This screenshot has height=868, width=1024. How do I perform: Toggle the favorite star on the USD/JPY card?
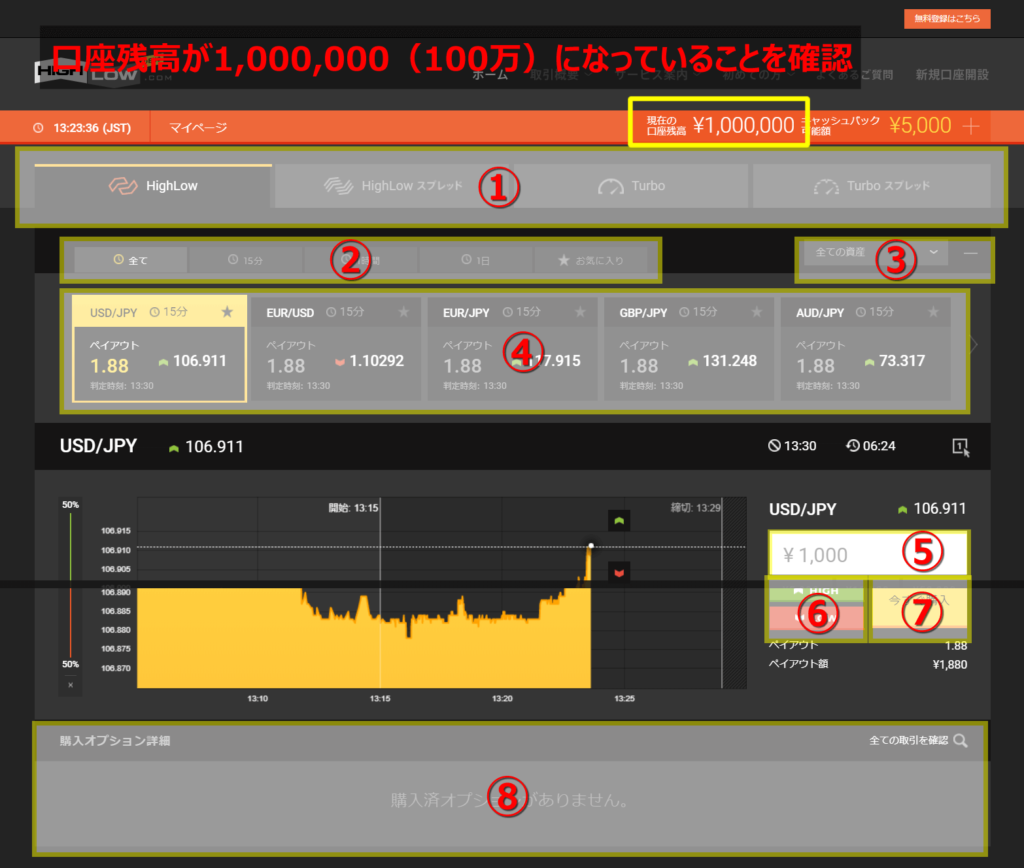click(227, 312)
